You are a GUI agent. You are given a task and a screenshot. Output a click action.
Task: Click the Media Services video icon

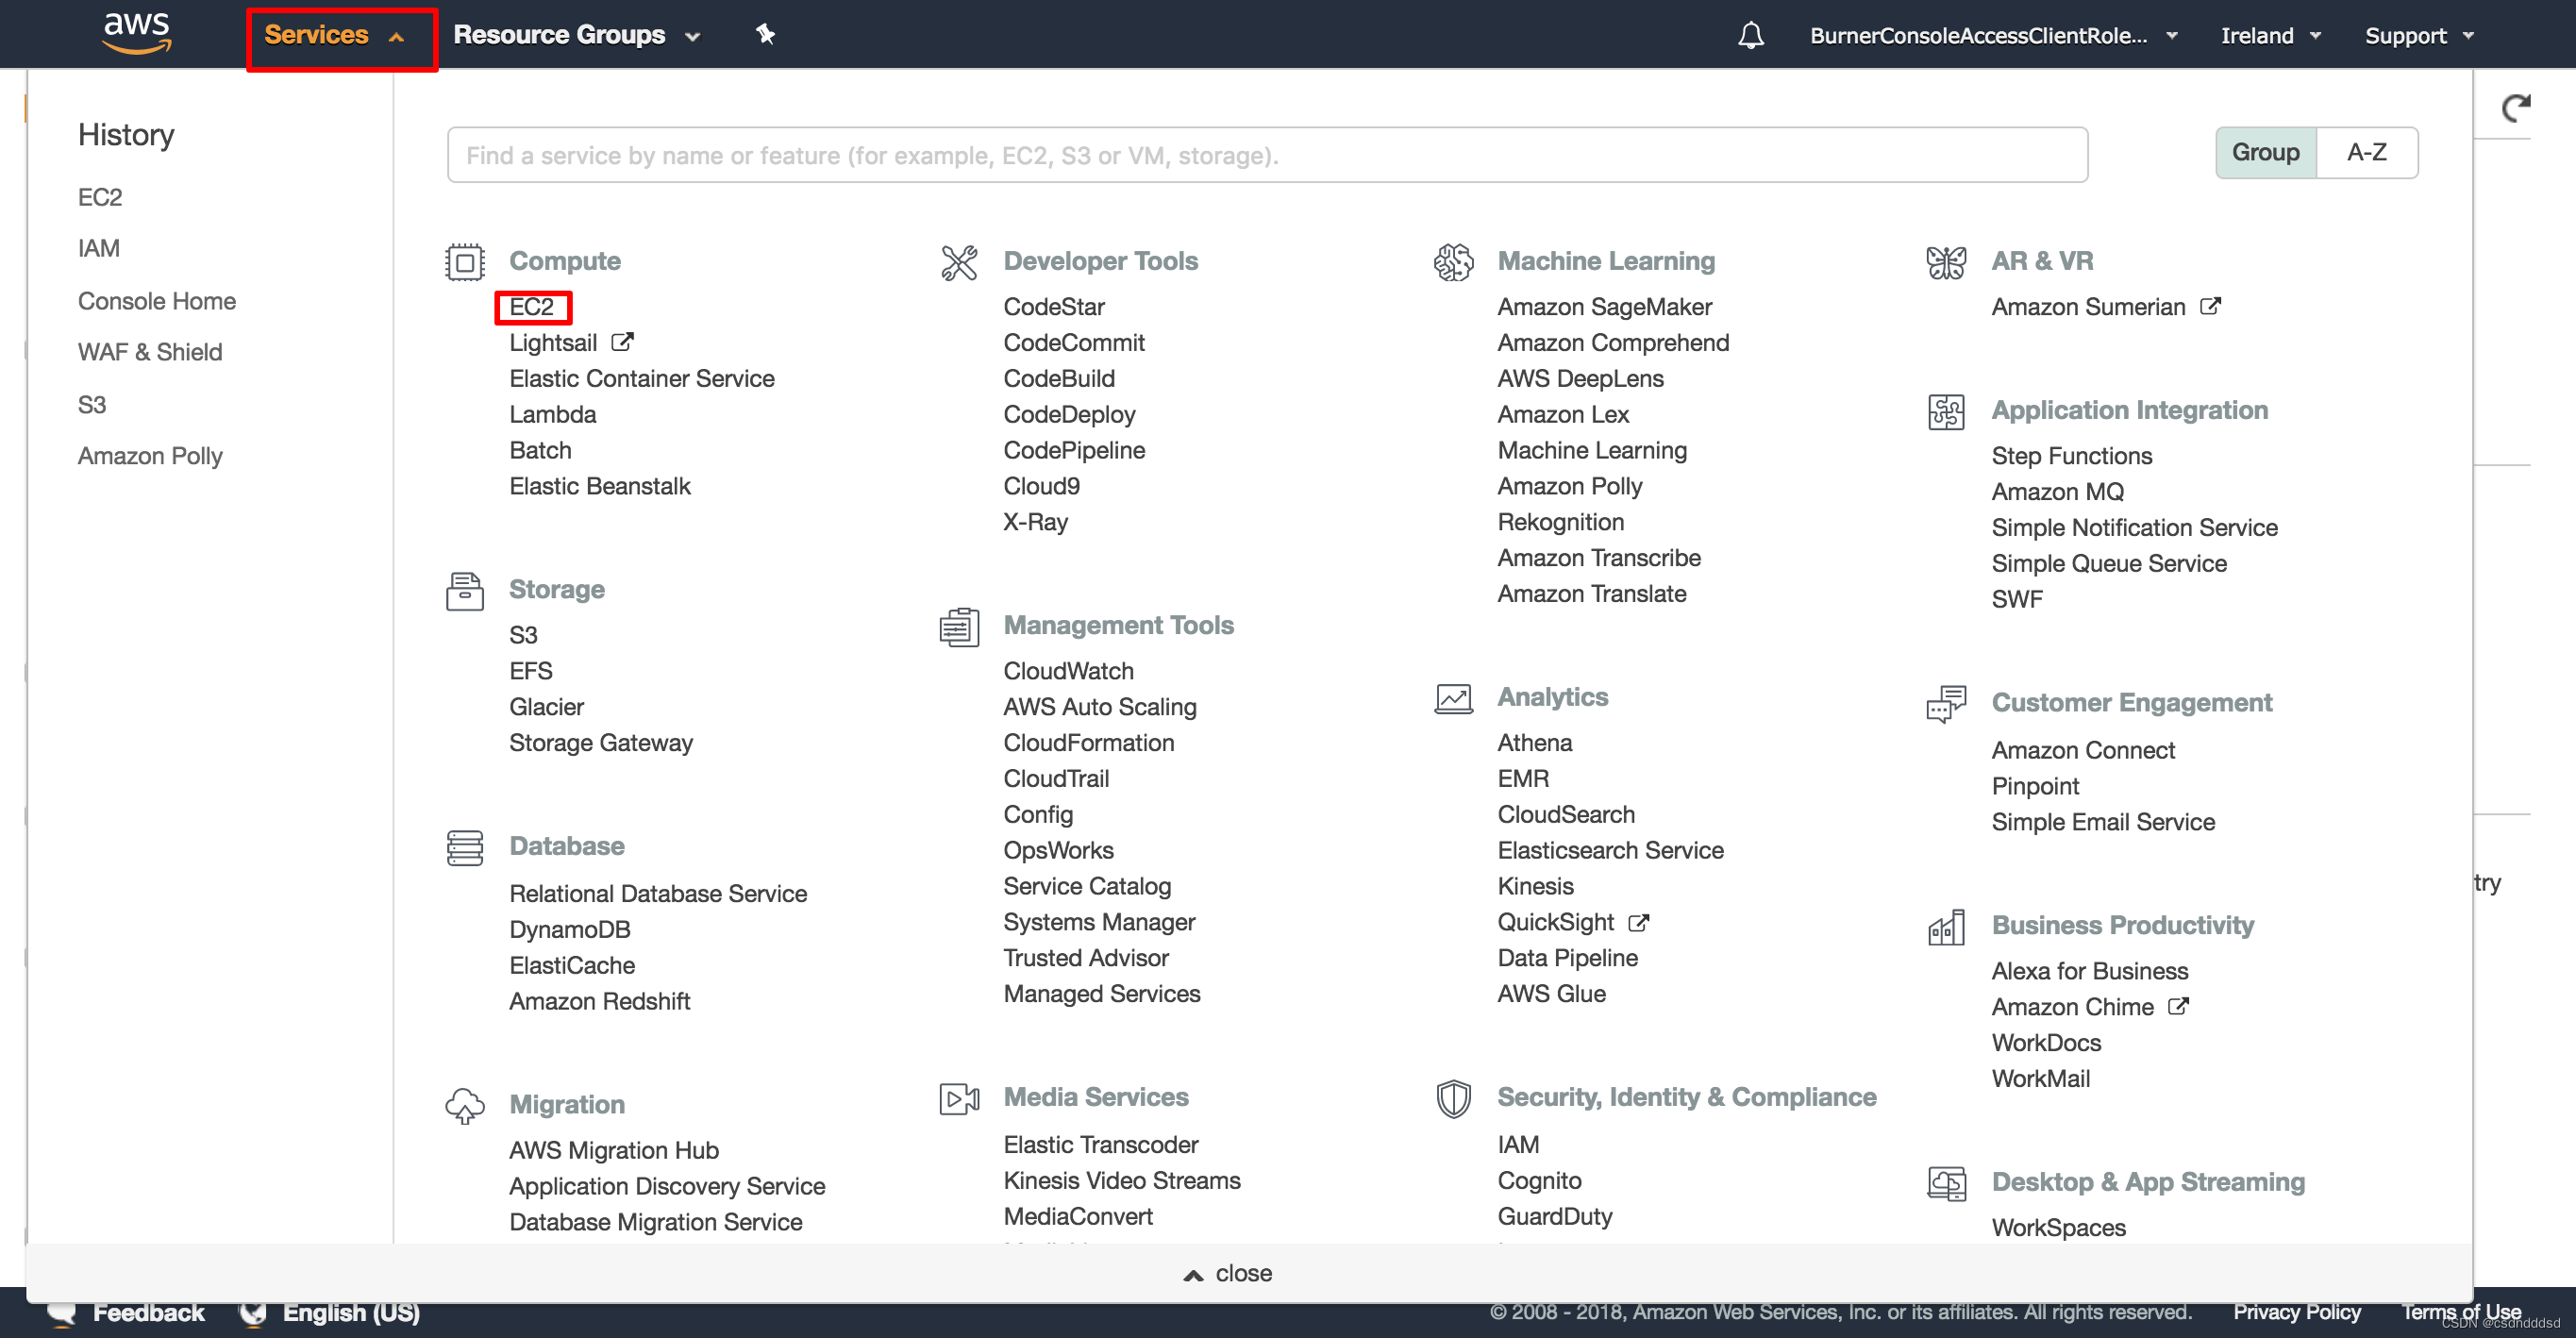959,1098
